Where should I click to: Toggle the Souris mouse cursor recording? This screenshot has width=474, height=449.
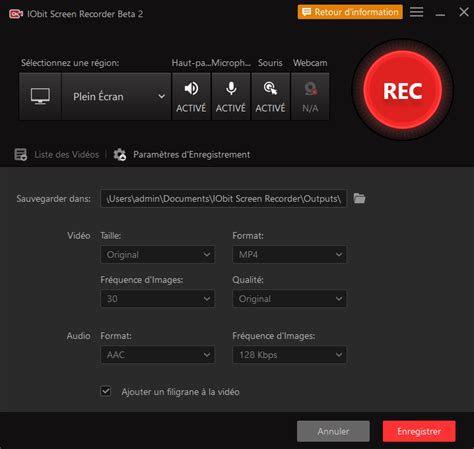270,96
